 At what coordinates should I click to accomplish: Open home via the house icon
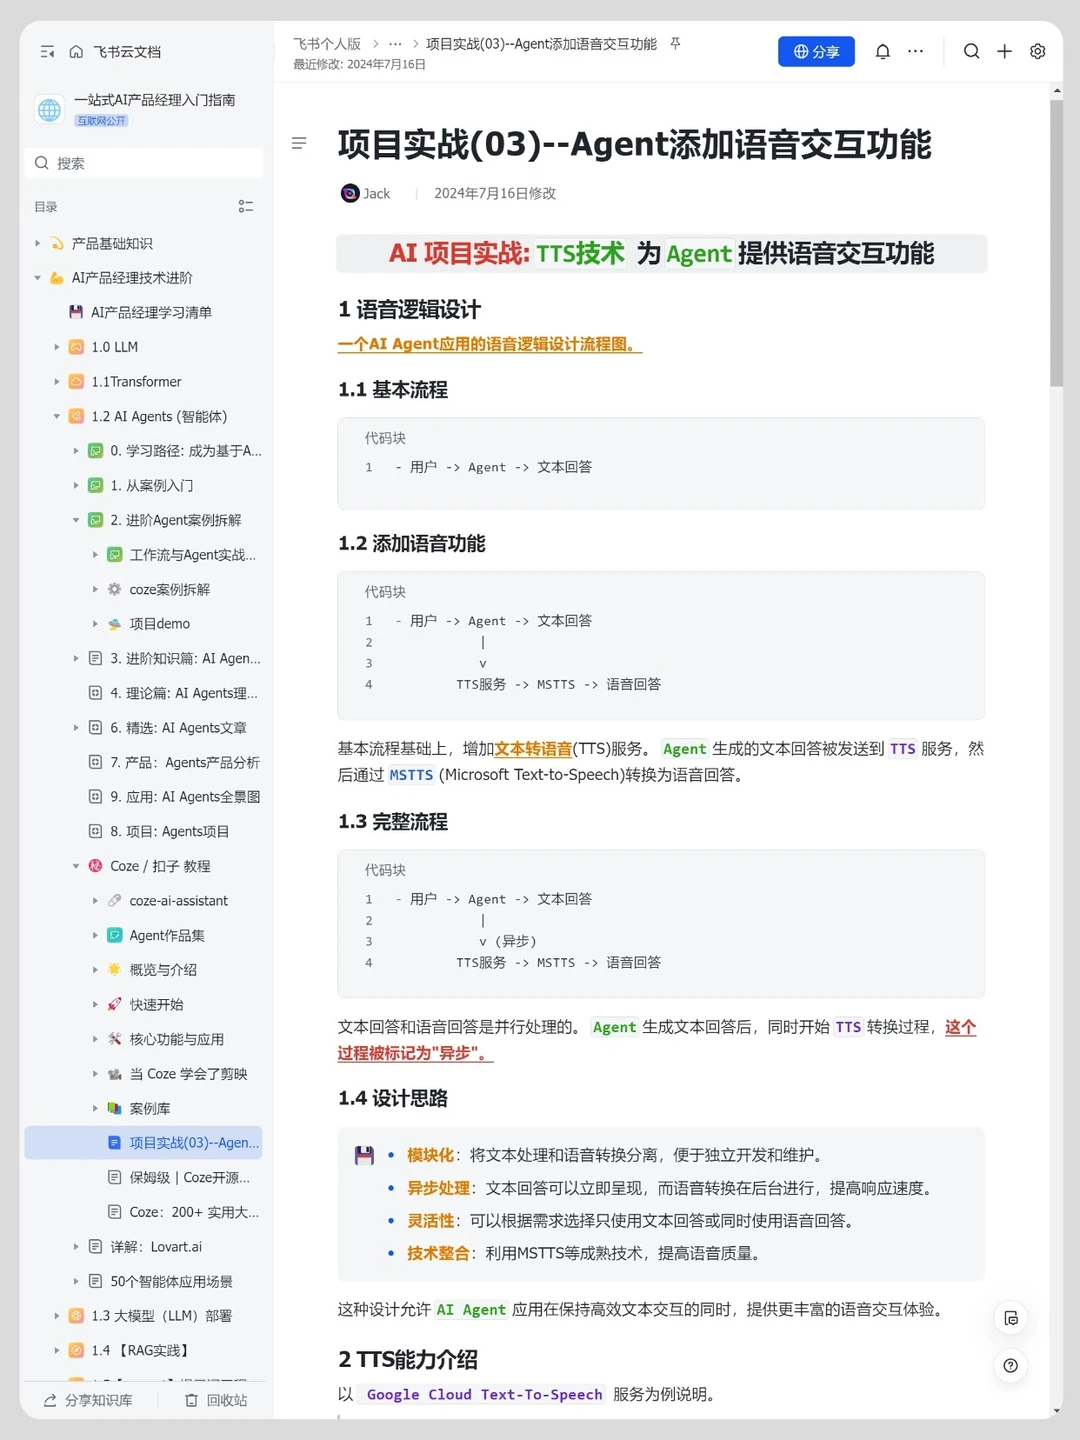pyautogui.click(x=76, y=52)
